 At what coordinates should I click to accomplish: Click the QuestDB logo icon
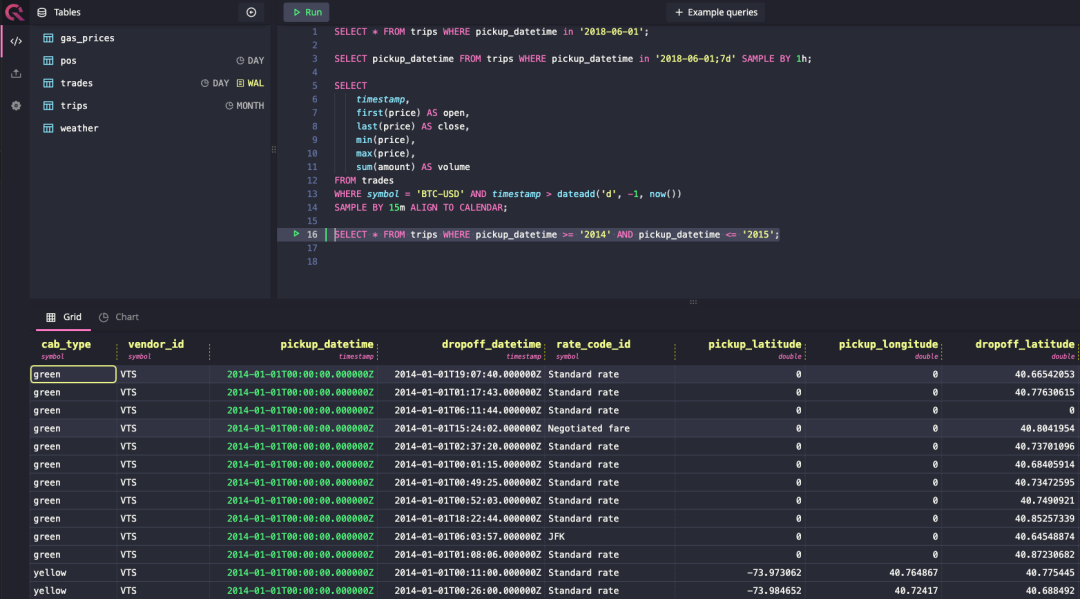[14, 12]
